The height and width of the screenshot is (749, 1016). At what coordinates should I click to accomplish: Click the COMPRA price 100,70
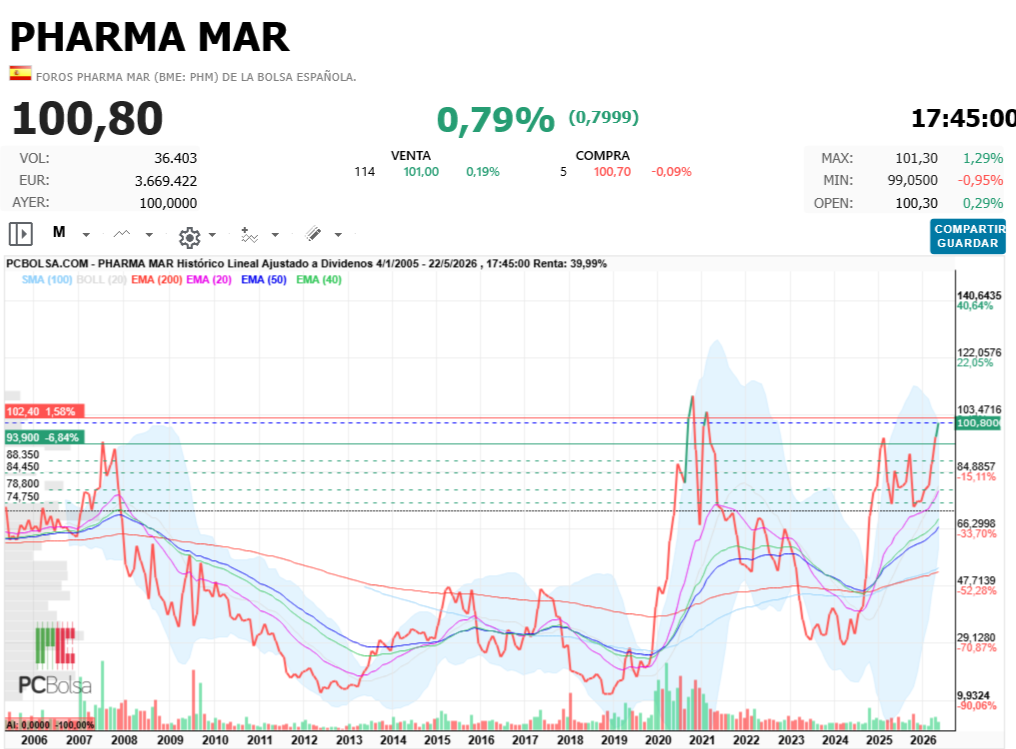coord(612,172)
